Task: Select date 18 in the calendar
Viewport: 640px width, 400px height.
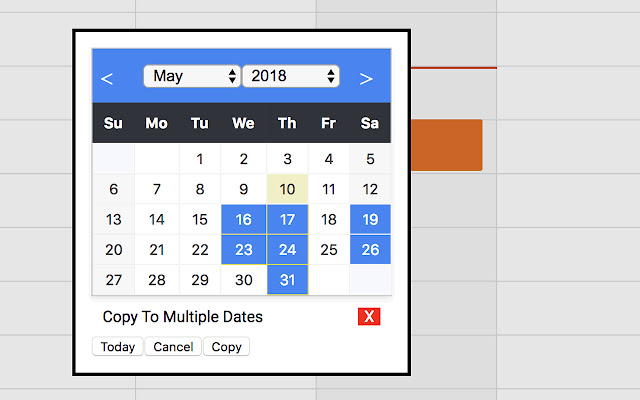Action: pos(329,220)
